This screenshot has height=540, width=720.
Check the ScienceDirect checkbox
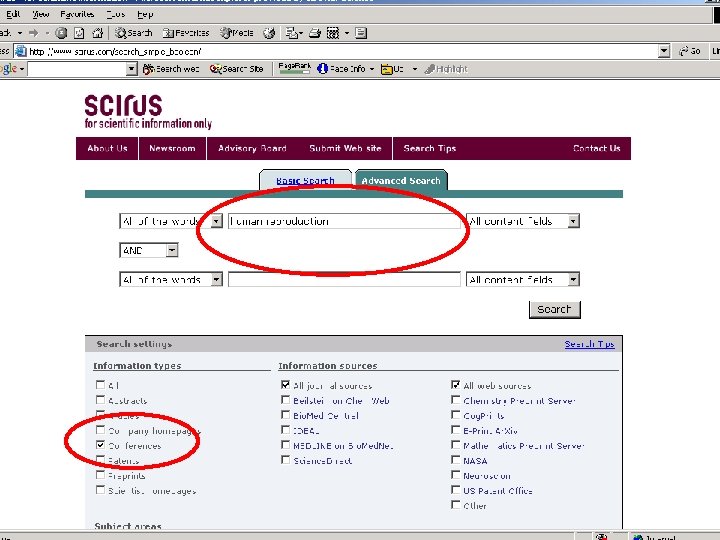pyautogui.click(x=285, y=460)
